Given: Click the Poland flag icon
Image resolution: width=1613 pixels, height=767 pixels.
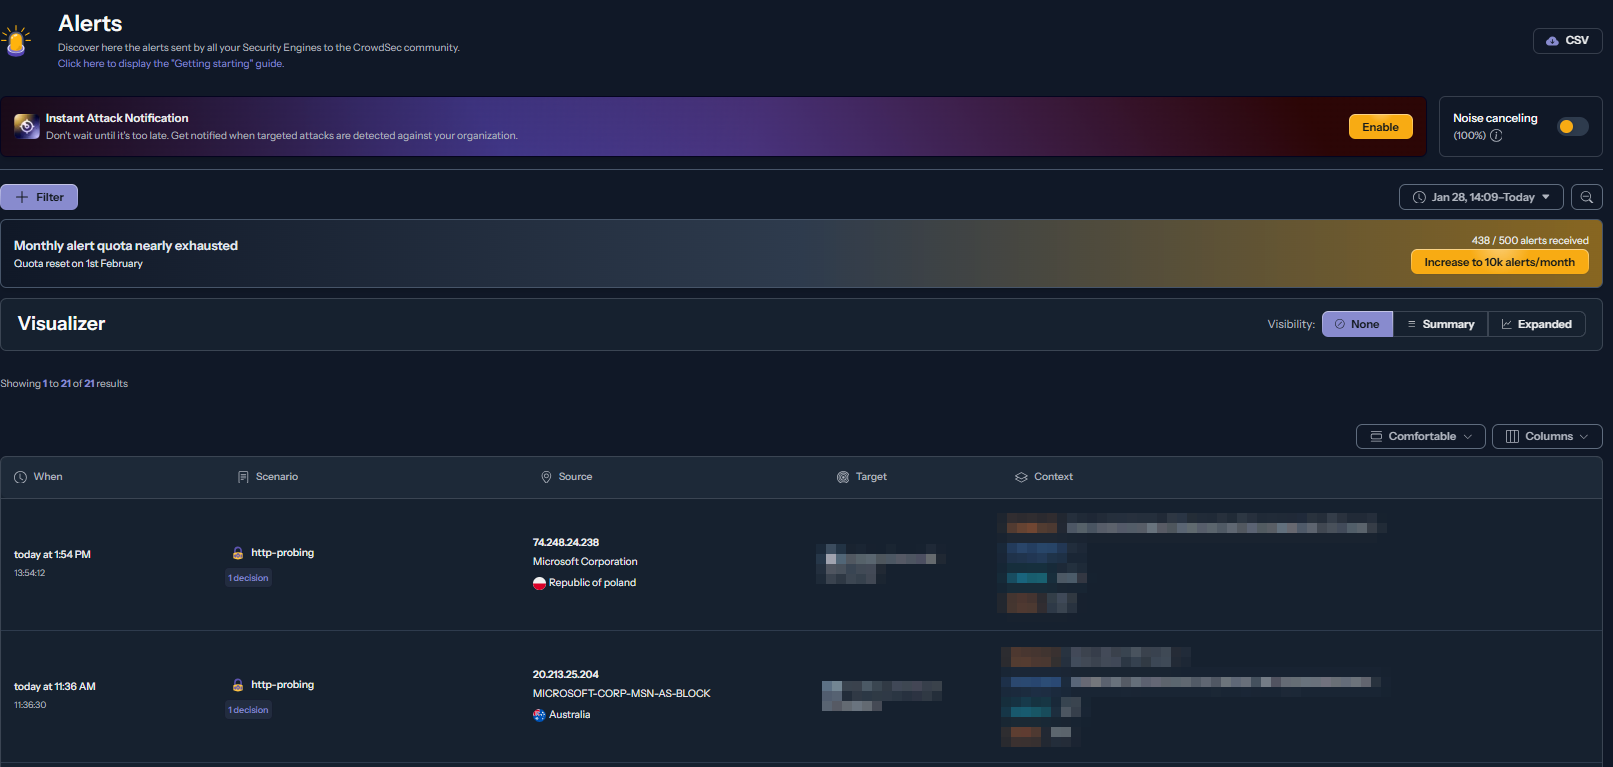Looking at the screenshot, I should point(539,583).
